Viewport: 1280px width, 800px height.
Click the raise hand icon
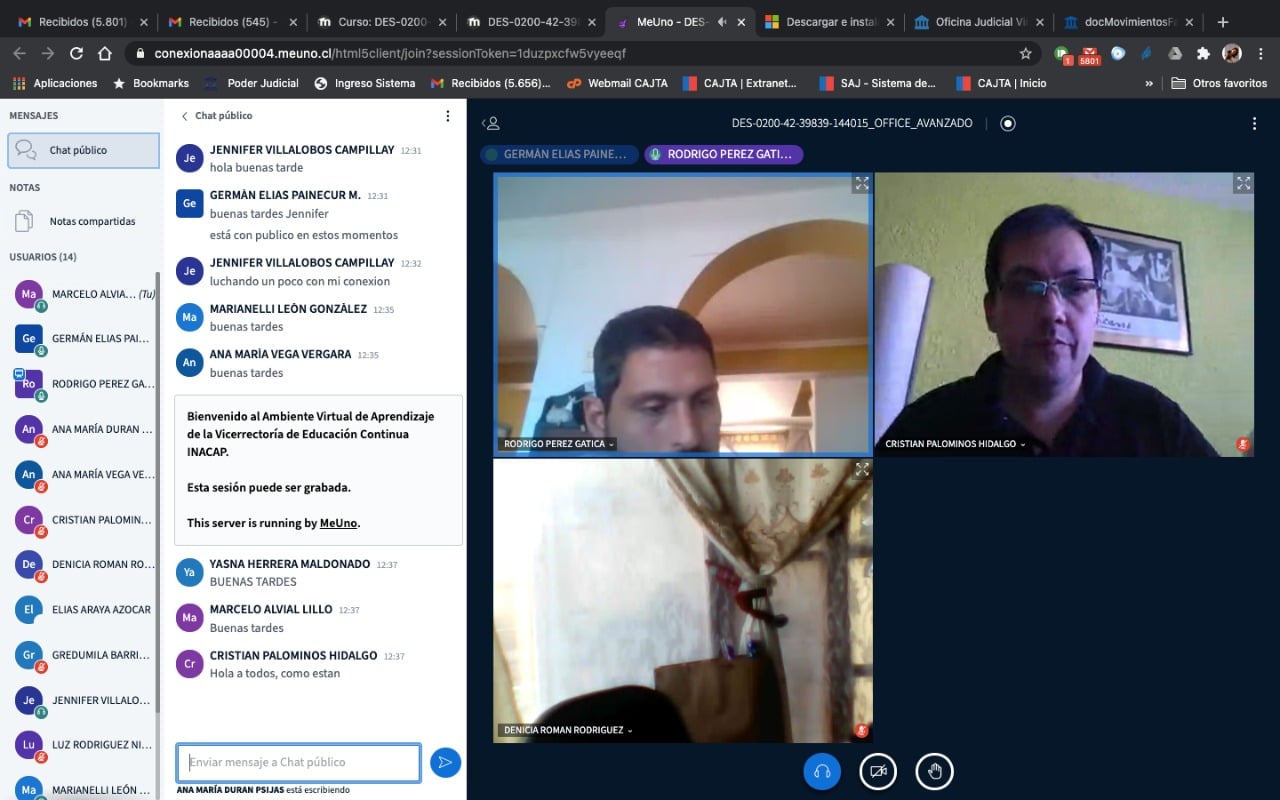pyautogui.click(x=935, y=771)
